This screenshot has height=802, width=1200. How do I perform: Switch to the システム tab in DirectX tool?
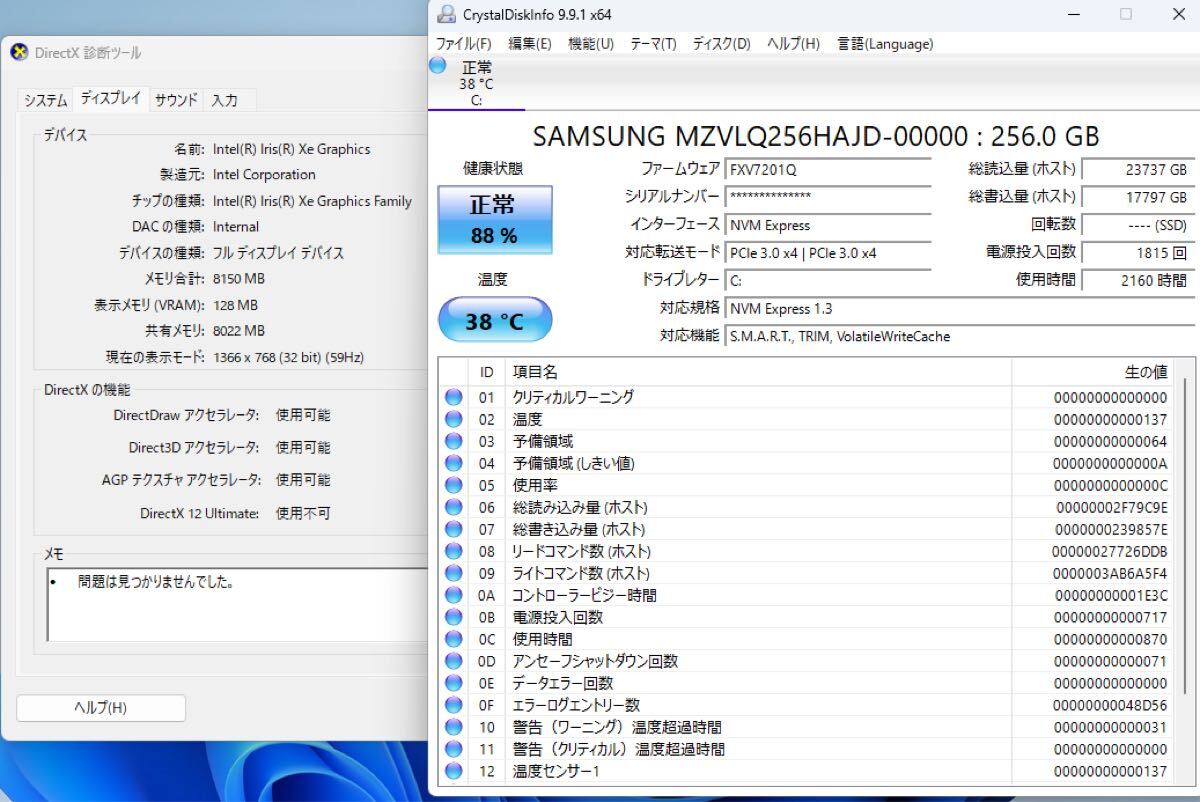click(46, 100)
